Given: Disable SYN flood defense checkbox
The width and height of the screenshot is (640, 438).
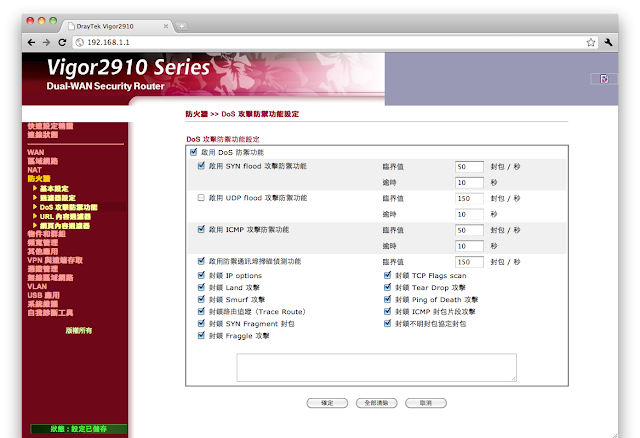Looking at the screenshot, I should click(201, 166).
